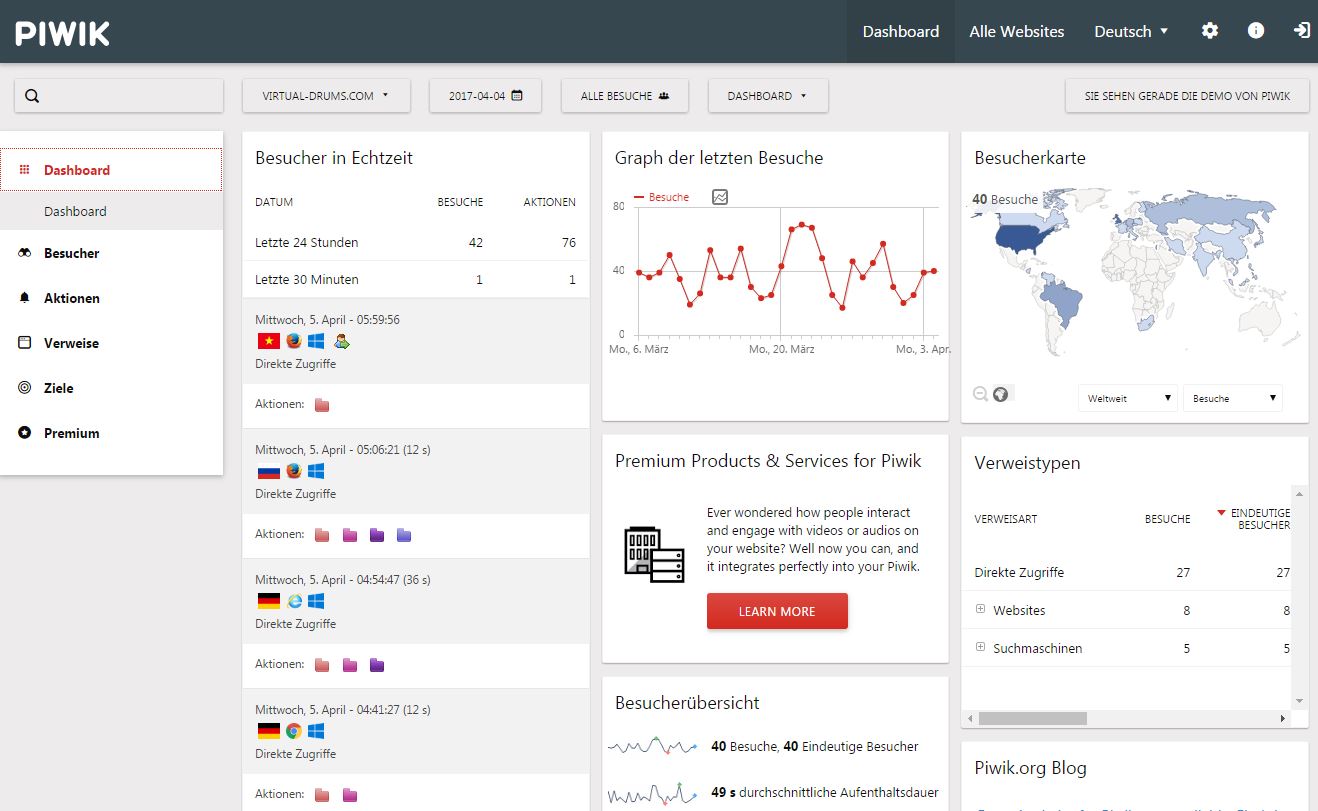This screenshot has height=811, width=1318.
Task: Open the Deutsch language dropdown
Action: [x=1131, y=31]
